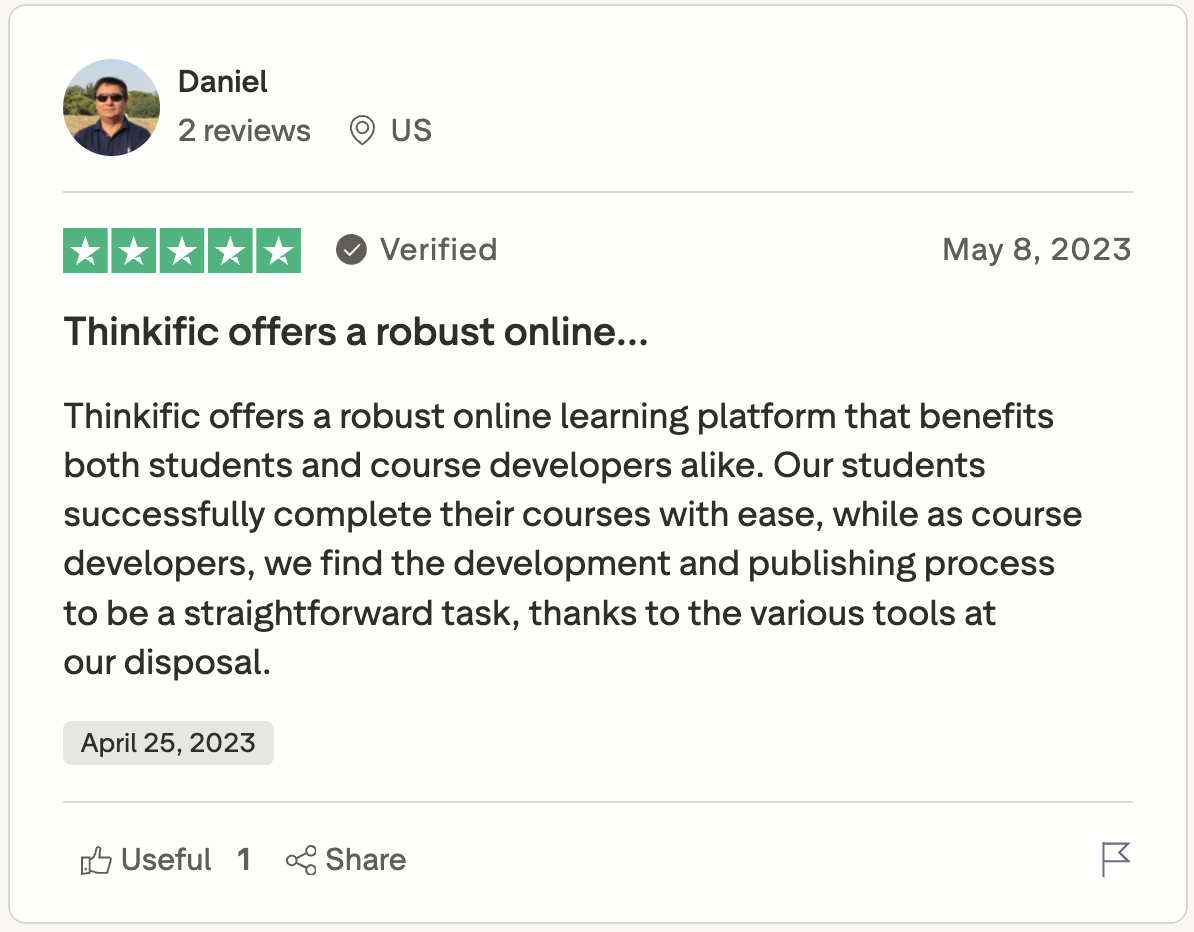Open the full review from its title
This screenshot has width=1194, height=932.
coord(355,331)
